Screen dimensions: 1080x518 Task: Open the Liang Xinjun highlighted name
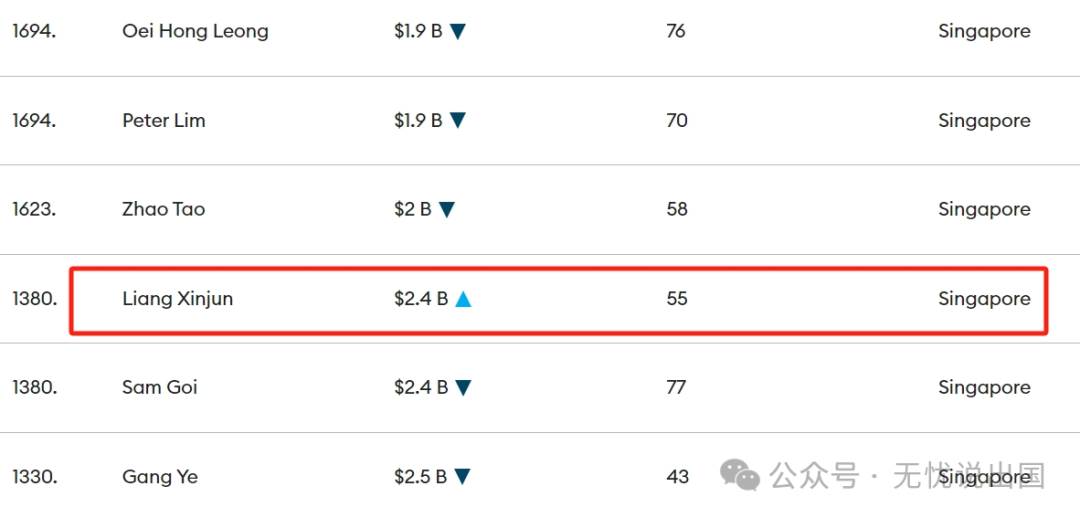tap(178, 299)
